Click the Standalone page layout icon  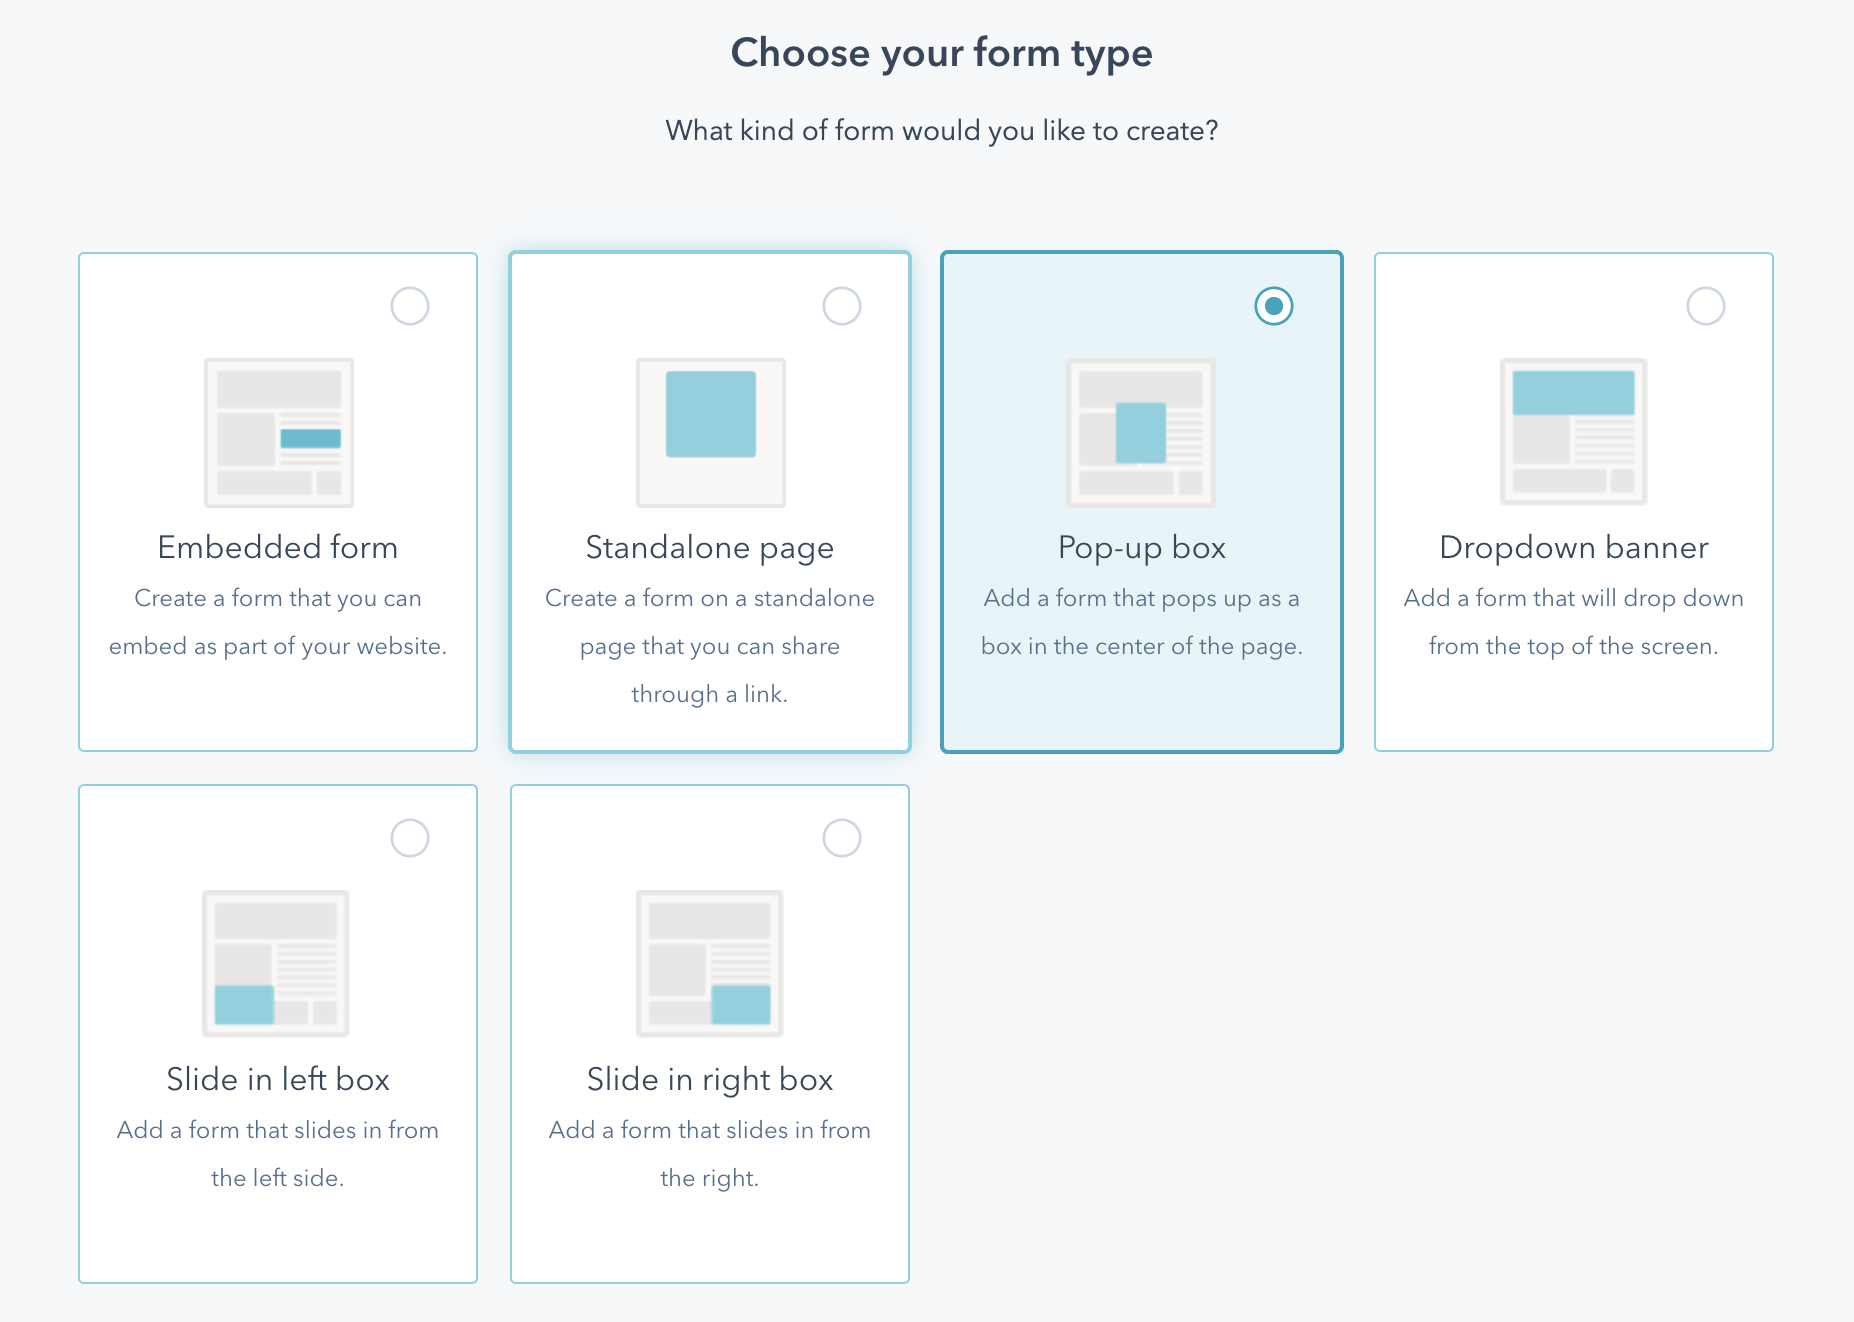pyautogui.click(x=710, y=433)
